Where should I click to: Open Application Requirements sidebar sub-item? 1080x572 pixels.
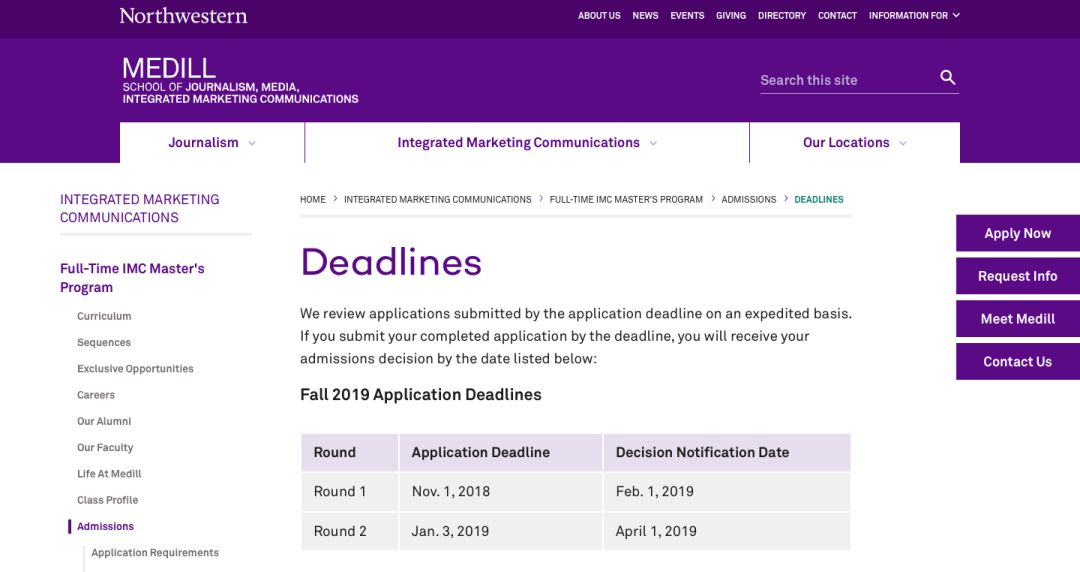[155, 552]
